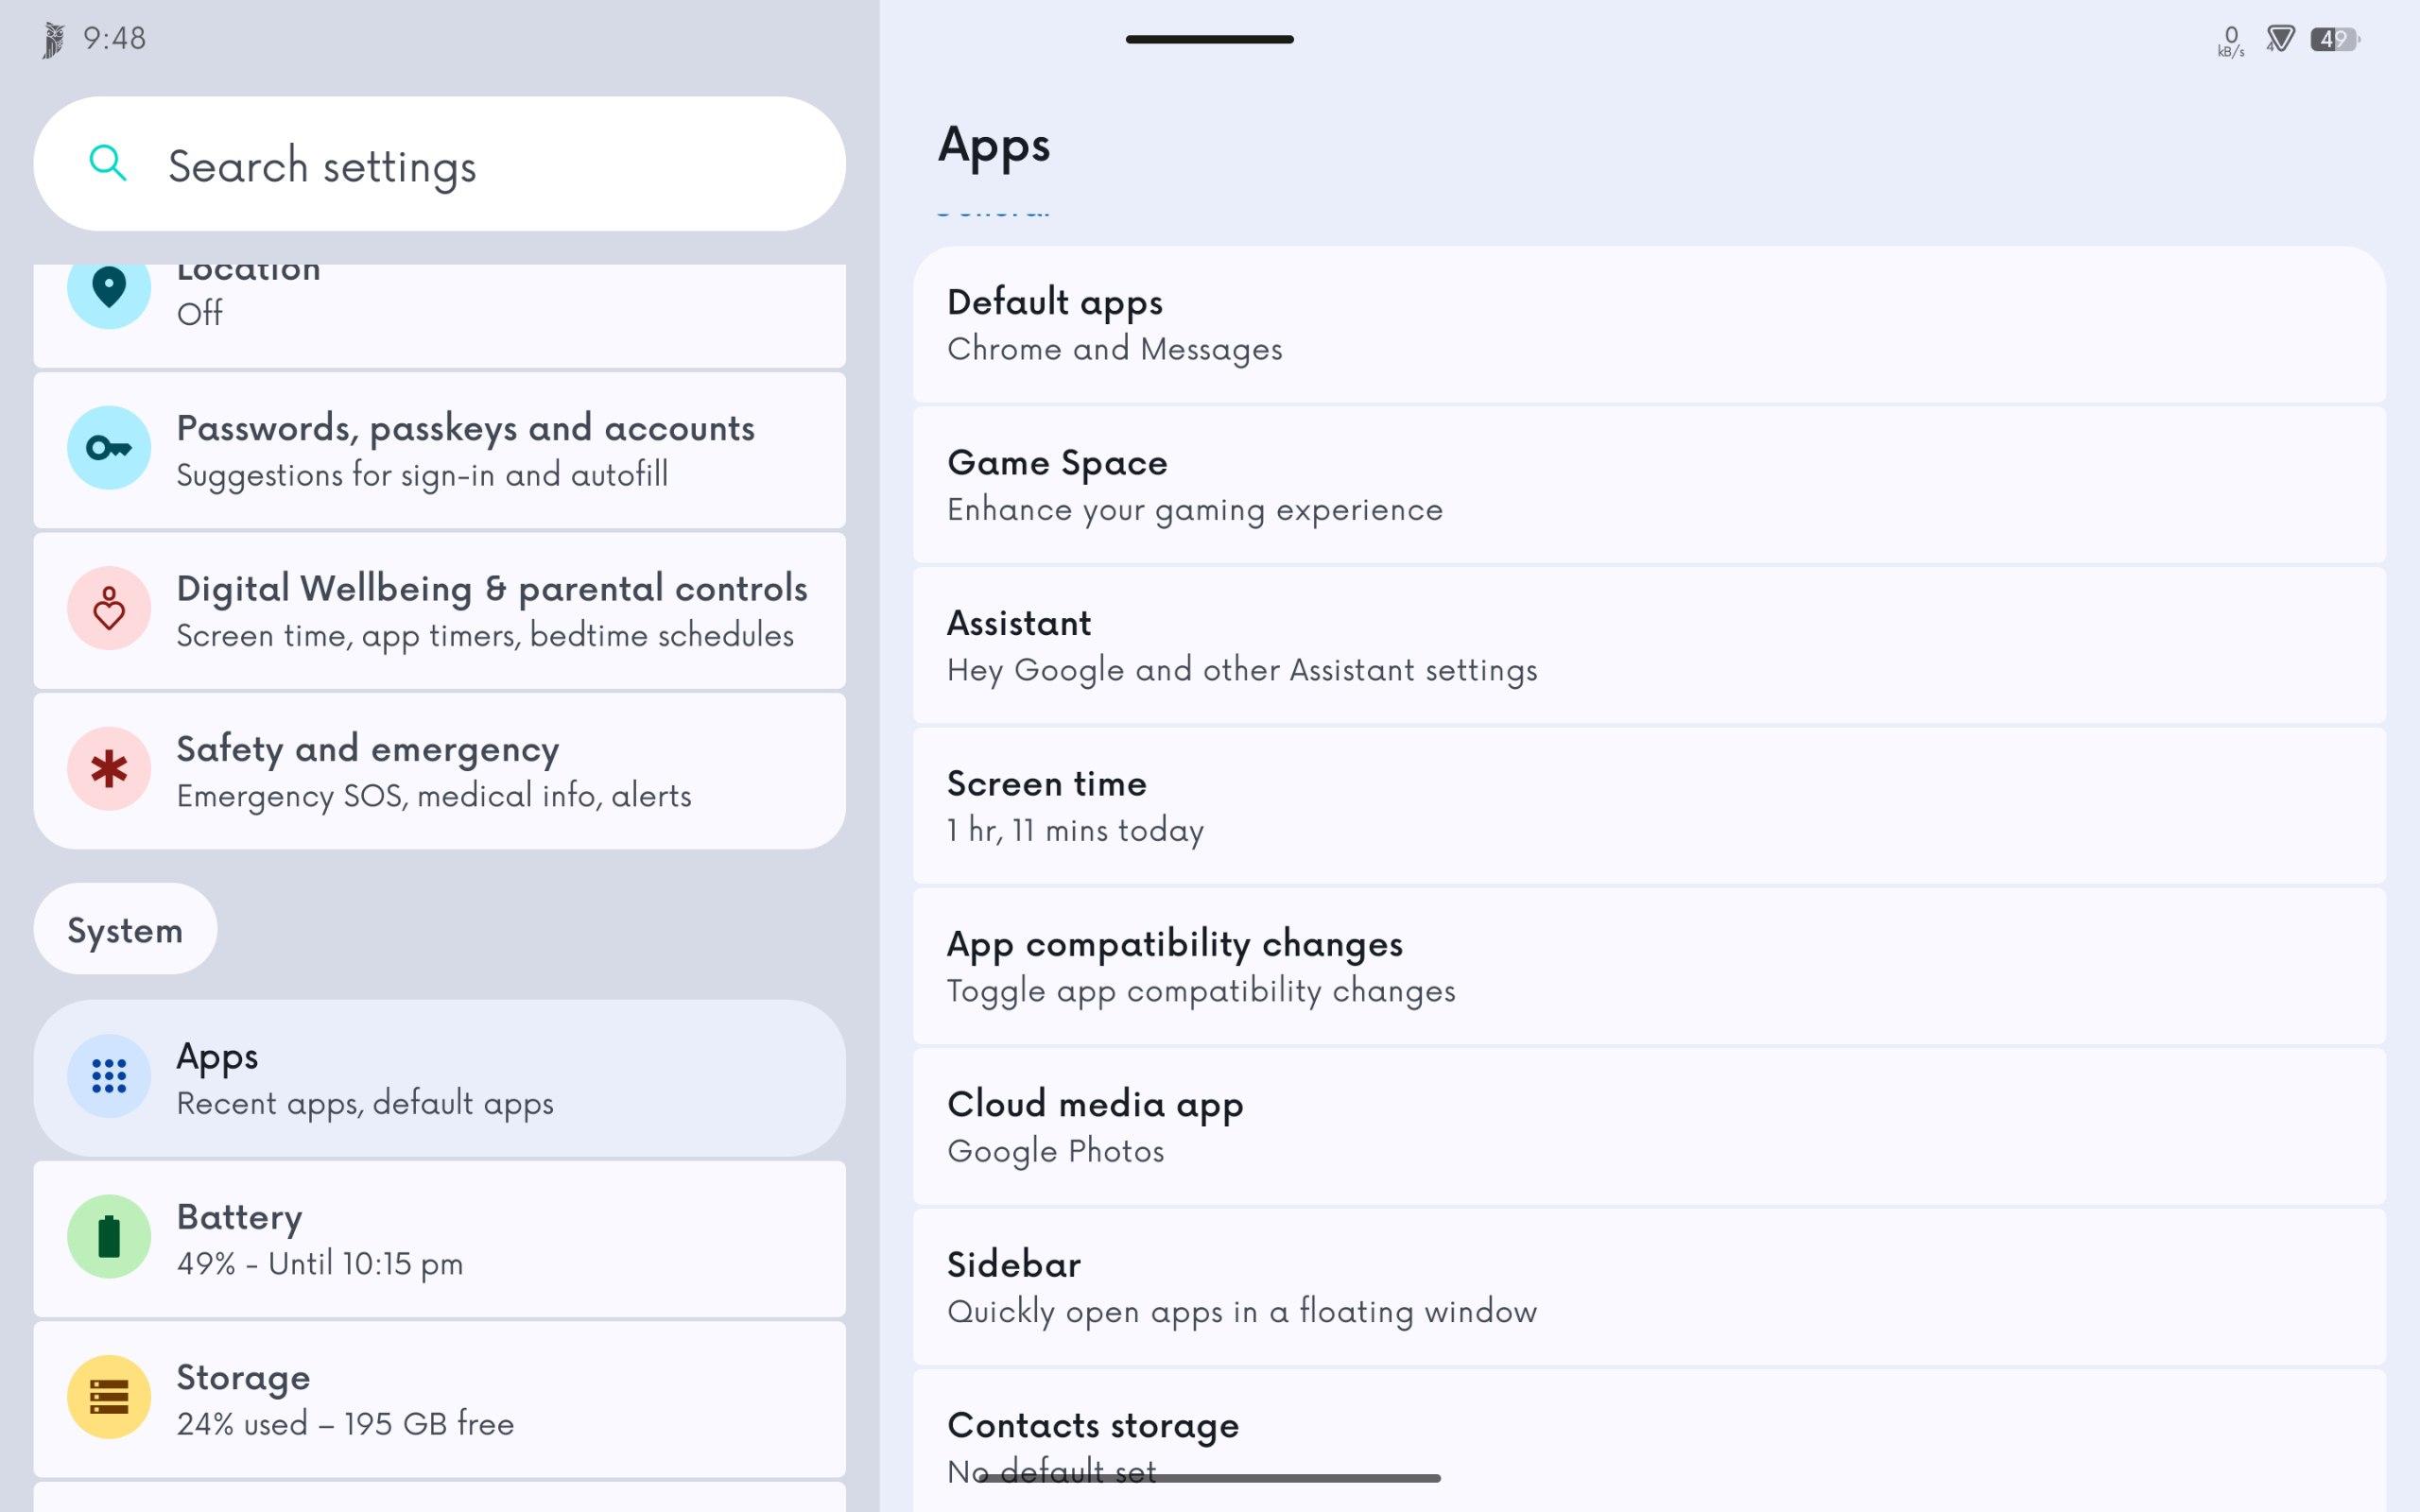The height and width of the screenshot is (1512, 2420).
Task: Tap the Apps grid icon
Action: (109, 1076)
